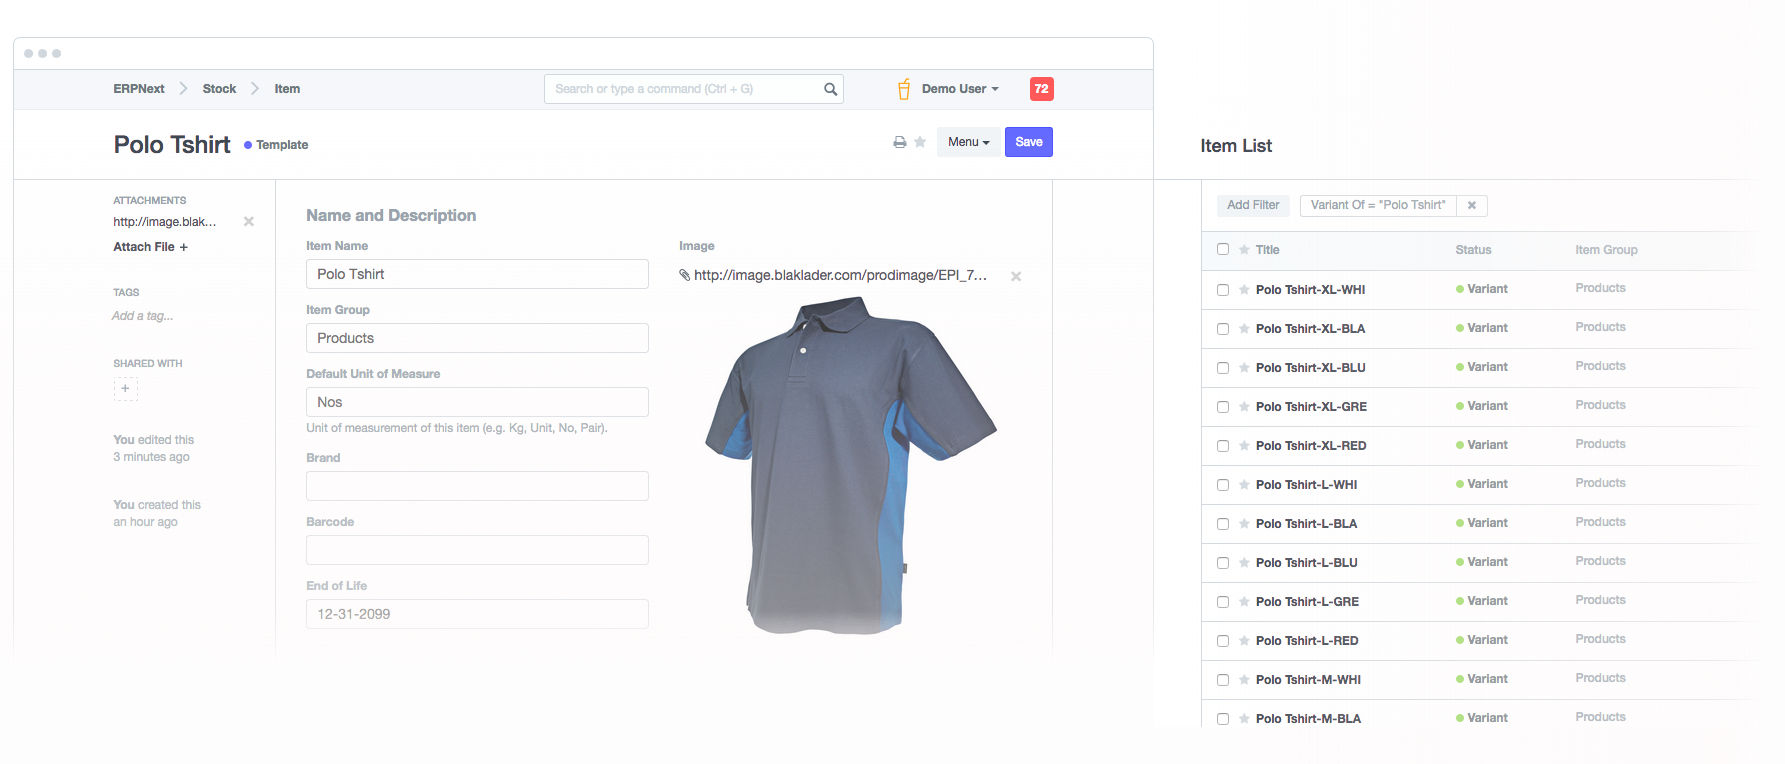Viewport: 1785px width, 764px height.
Task: Click Attach File +
Action: pyautogui.click(x=150, y=247)
